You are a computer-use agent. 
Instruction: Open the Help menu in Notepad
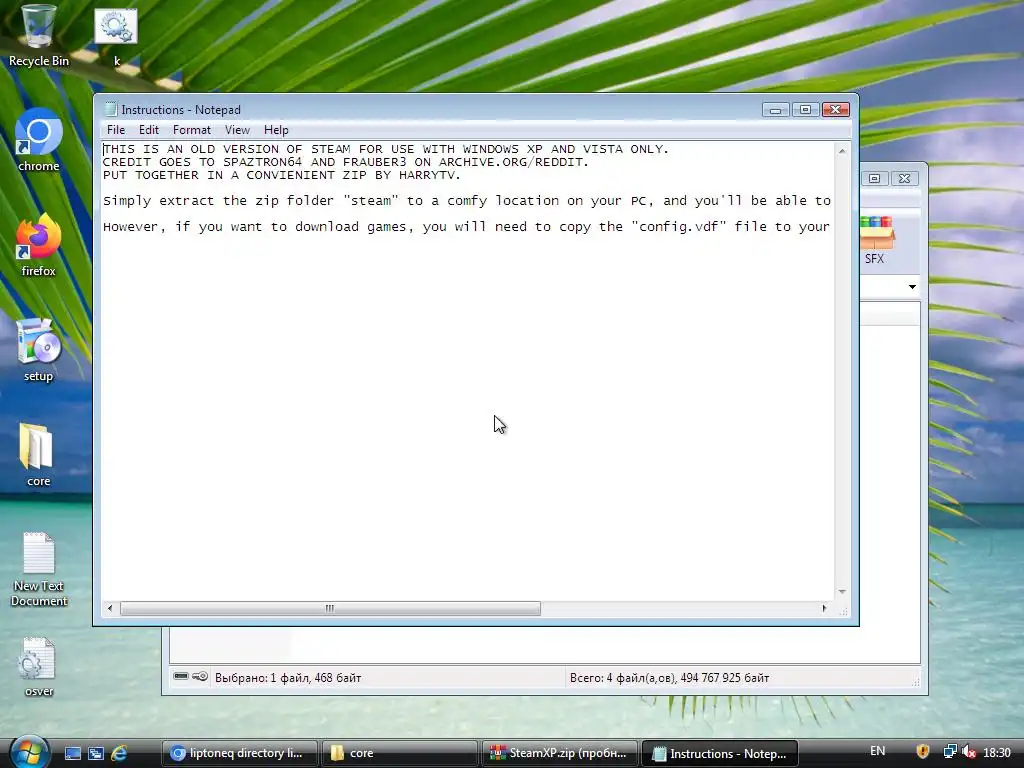coord(276,130)
